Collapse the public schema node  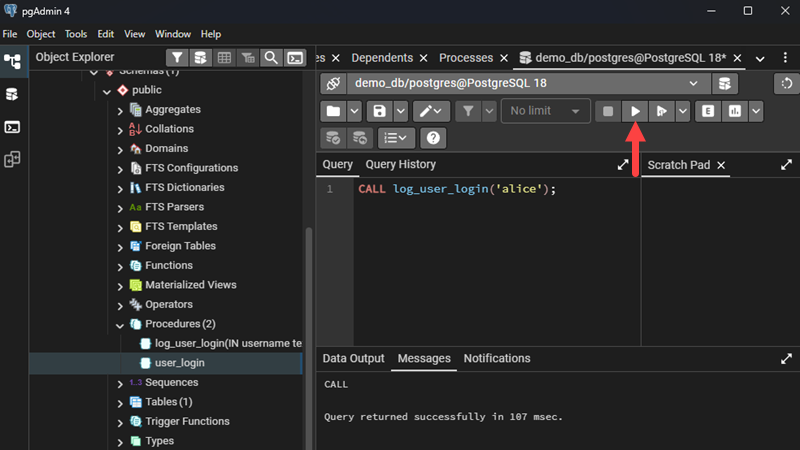pos(107,91)
